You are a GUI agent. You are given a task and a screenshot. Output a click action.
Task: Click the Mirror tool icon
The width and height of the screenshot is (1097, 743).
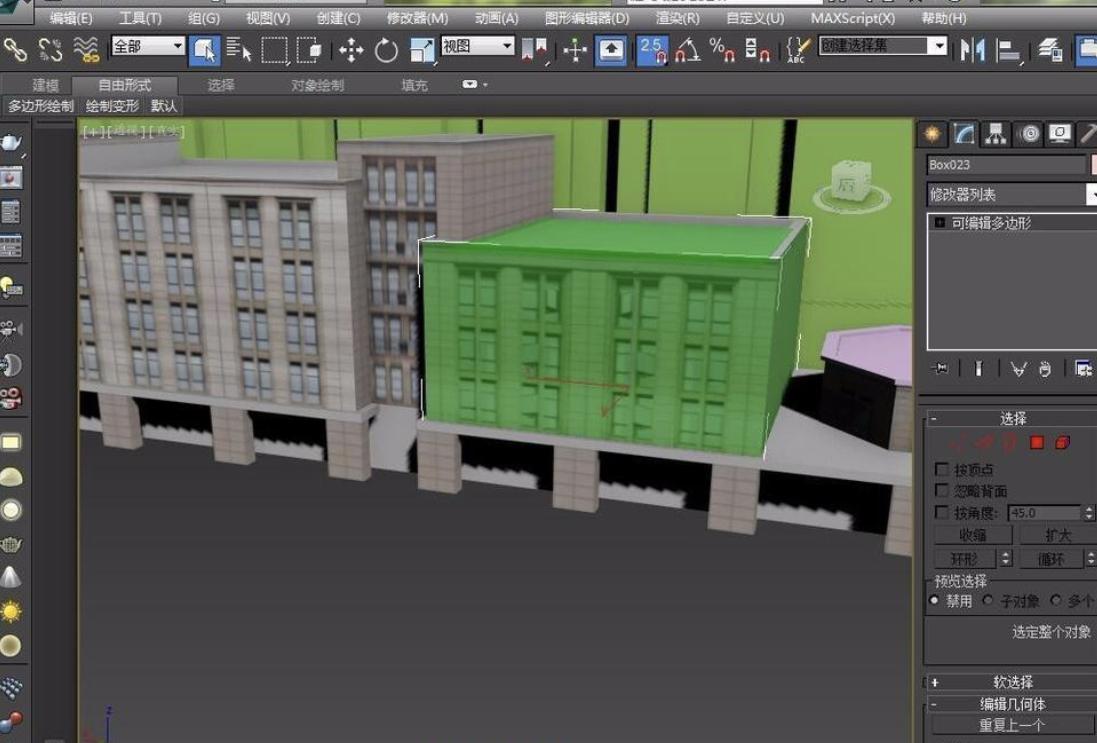click(x=972, y=49)
